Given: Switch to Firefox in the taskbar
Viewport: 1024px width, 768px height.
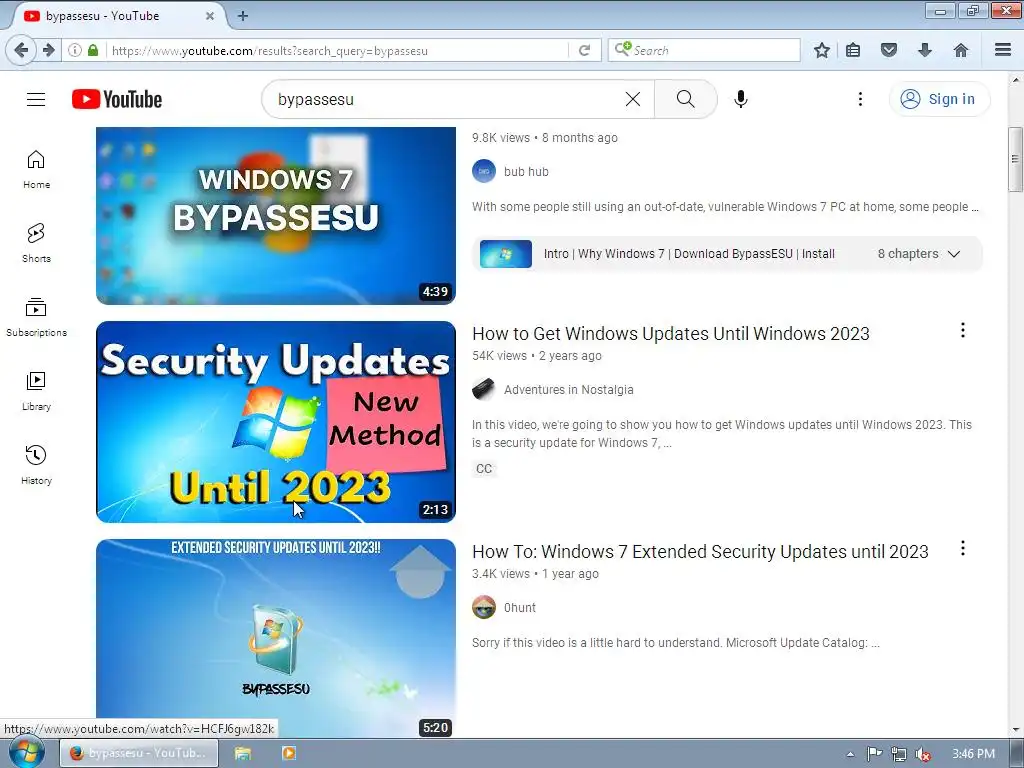Looking at the screenshot, I should point(139,754).
